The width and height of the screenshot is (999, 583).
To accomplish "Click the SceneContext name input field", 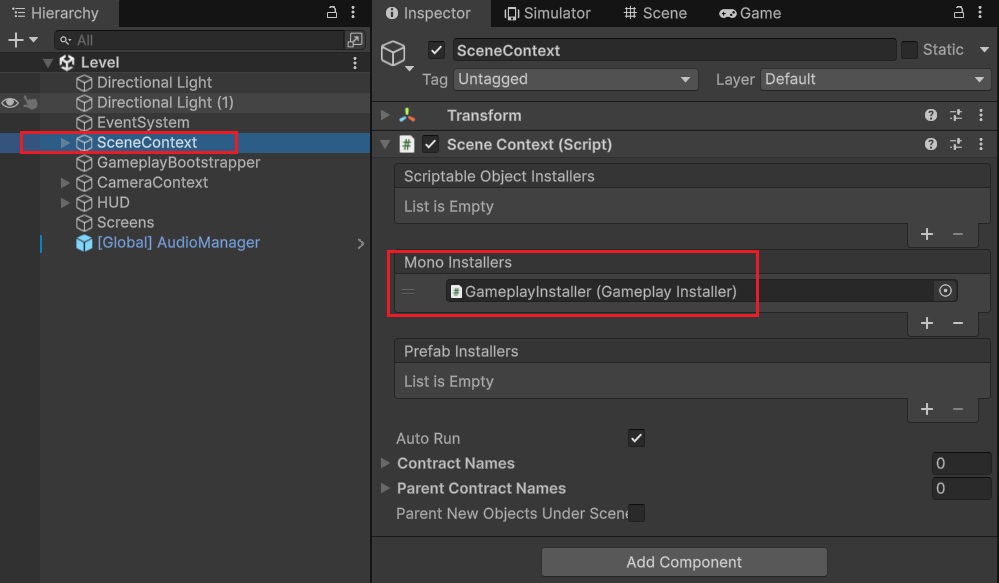I will (674, 50).
